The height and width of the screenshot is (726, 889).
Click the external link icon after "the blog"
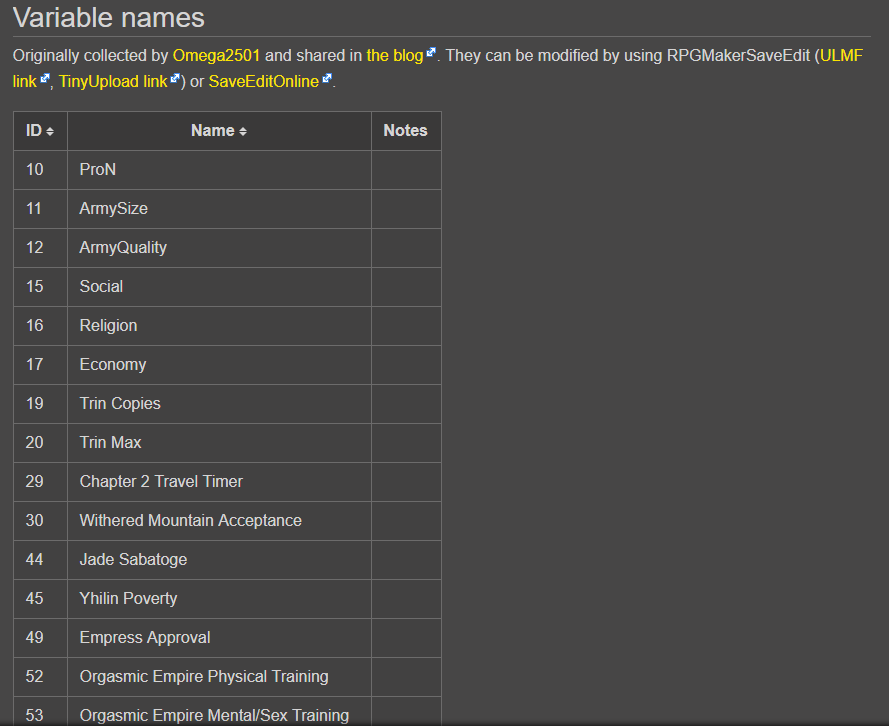(x=431, y=54)
